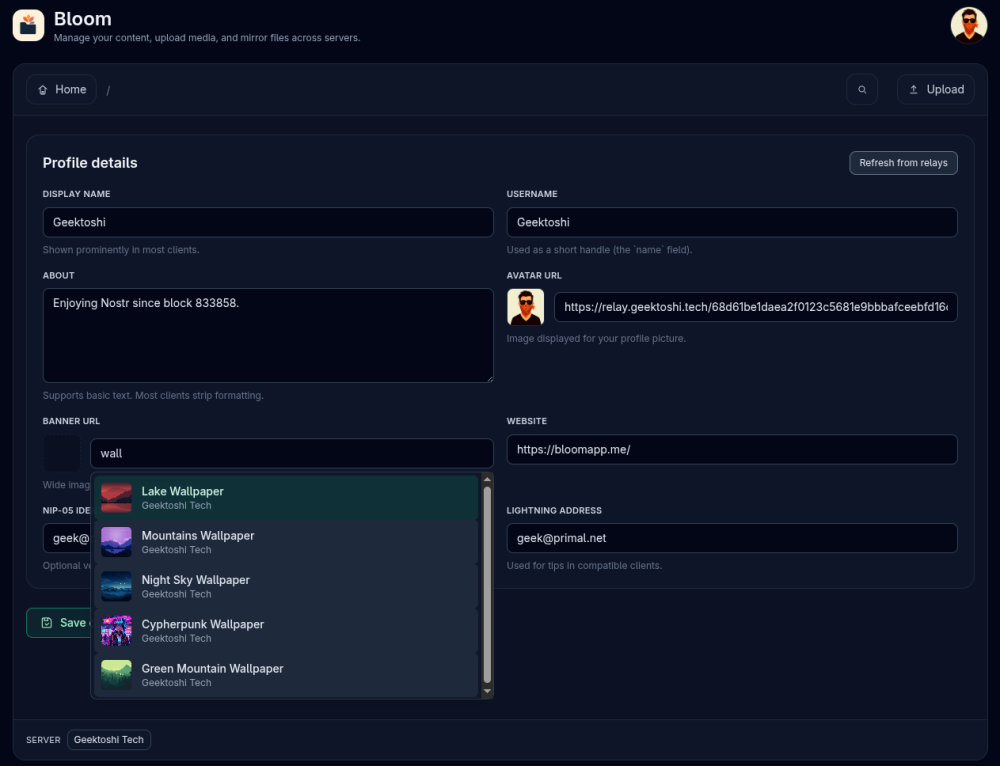Choose Green Mountain Wallpaper suggestion
The width and height of the screenshot is (1000, 766).
pos(286,675)
